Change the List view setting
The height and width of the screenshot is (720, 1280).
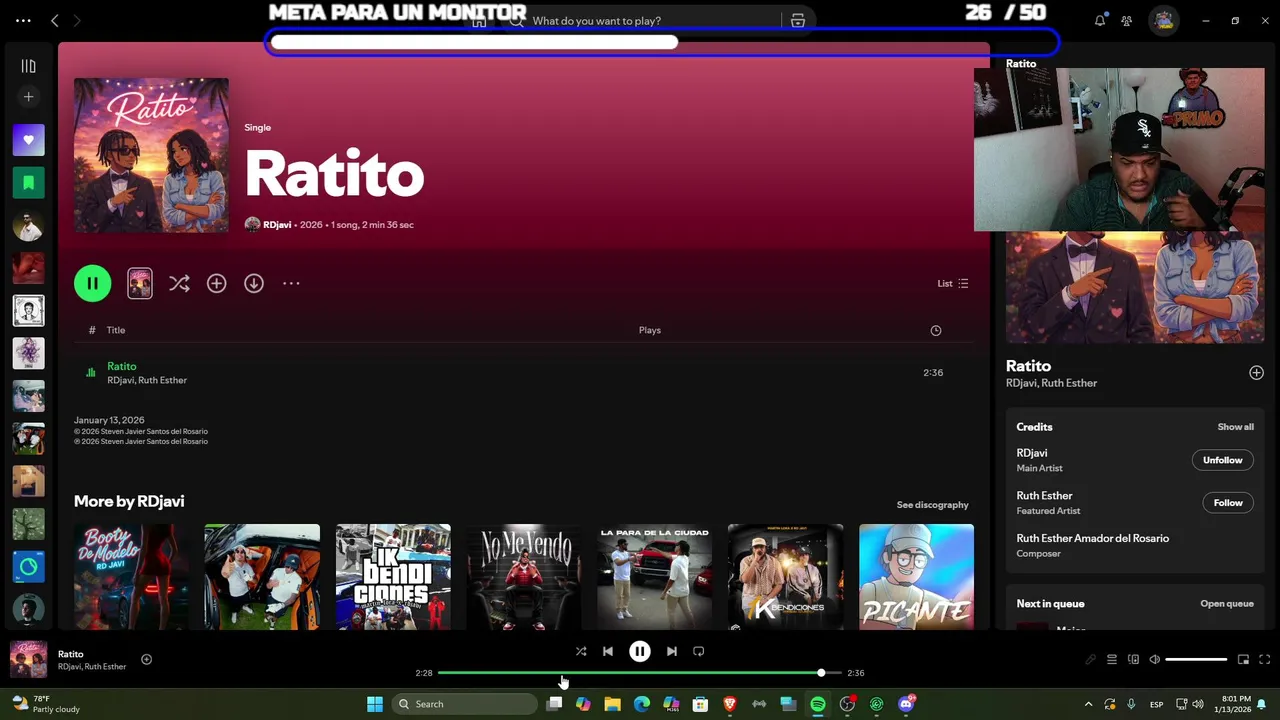[x=953, y=283]
